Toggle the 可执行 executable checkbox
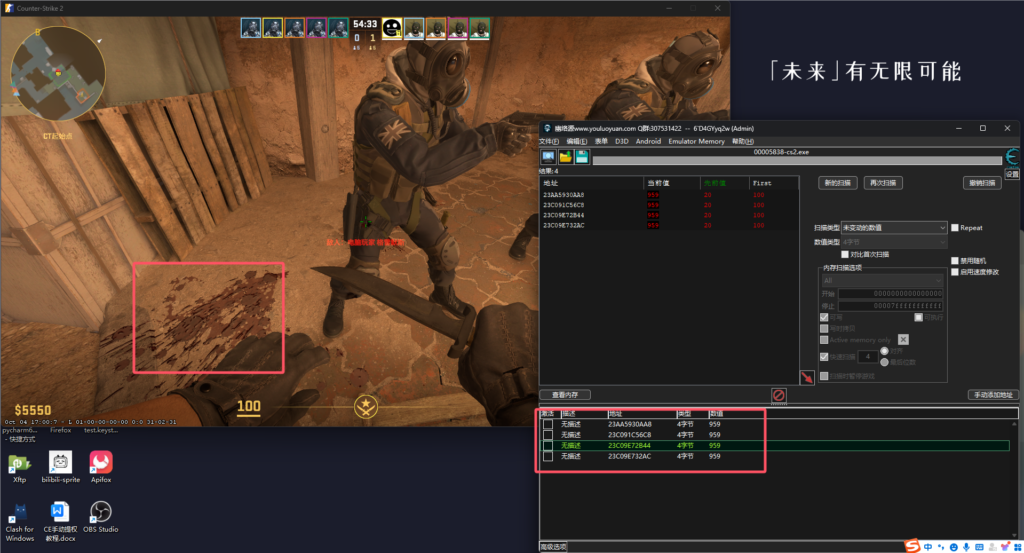This screenshot has height=553, width=1024. tap(918, 317)
